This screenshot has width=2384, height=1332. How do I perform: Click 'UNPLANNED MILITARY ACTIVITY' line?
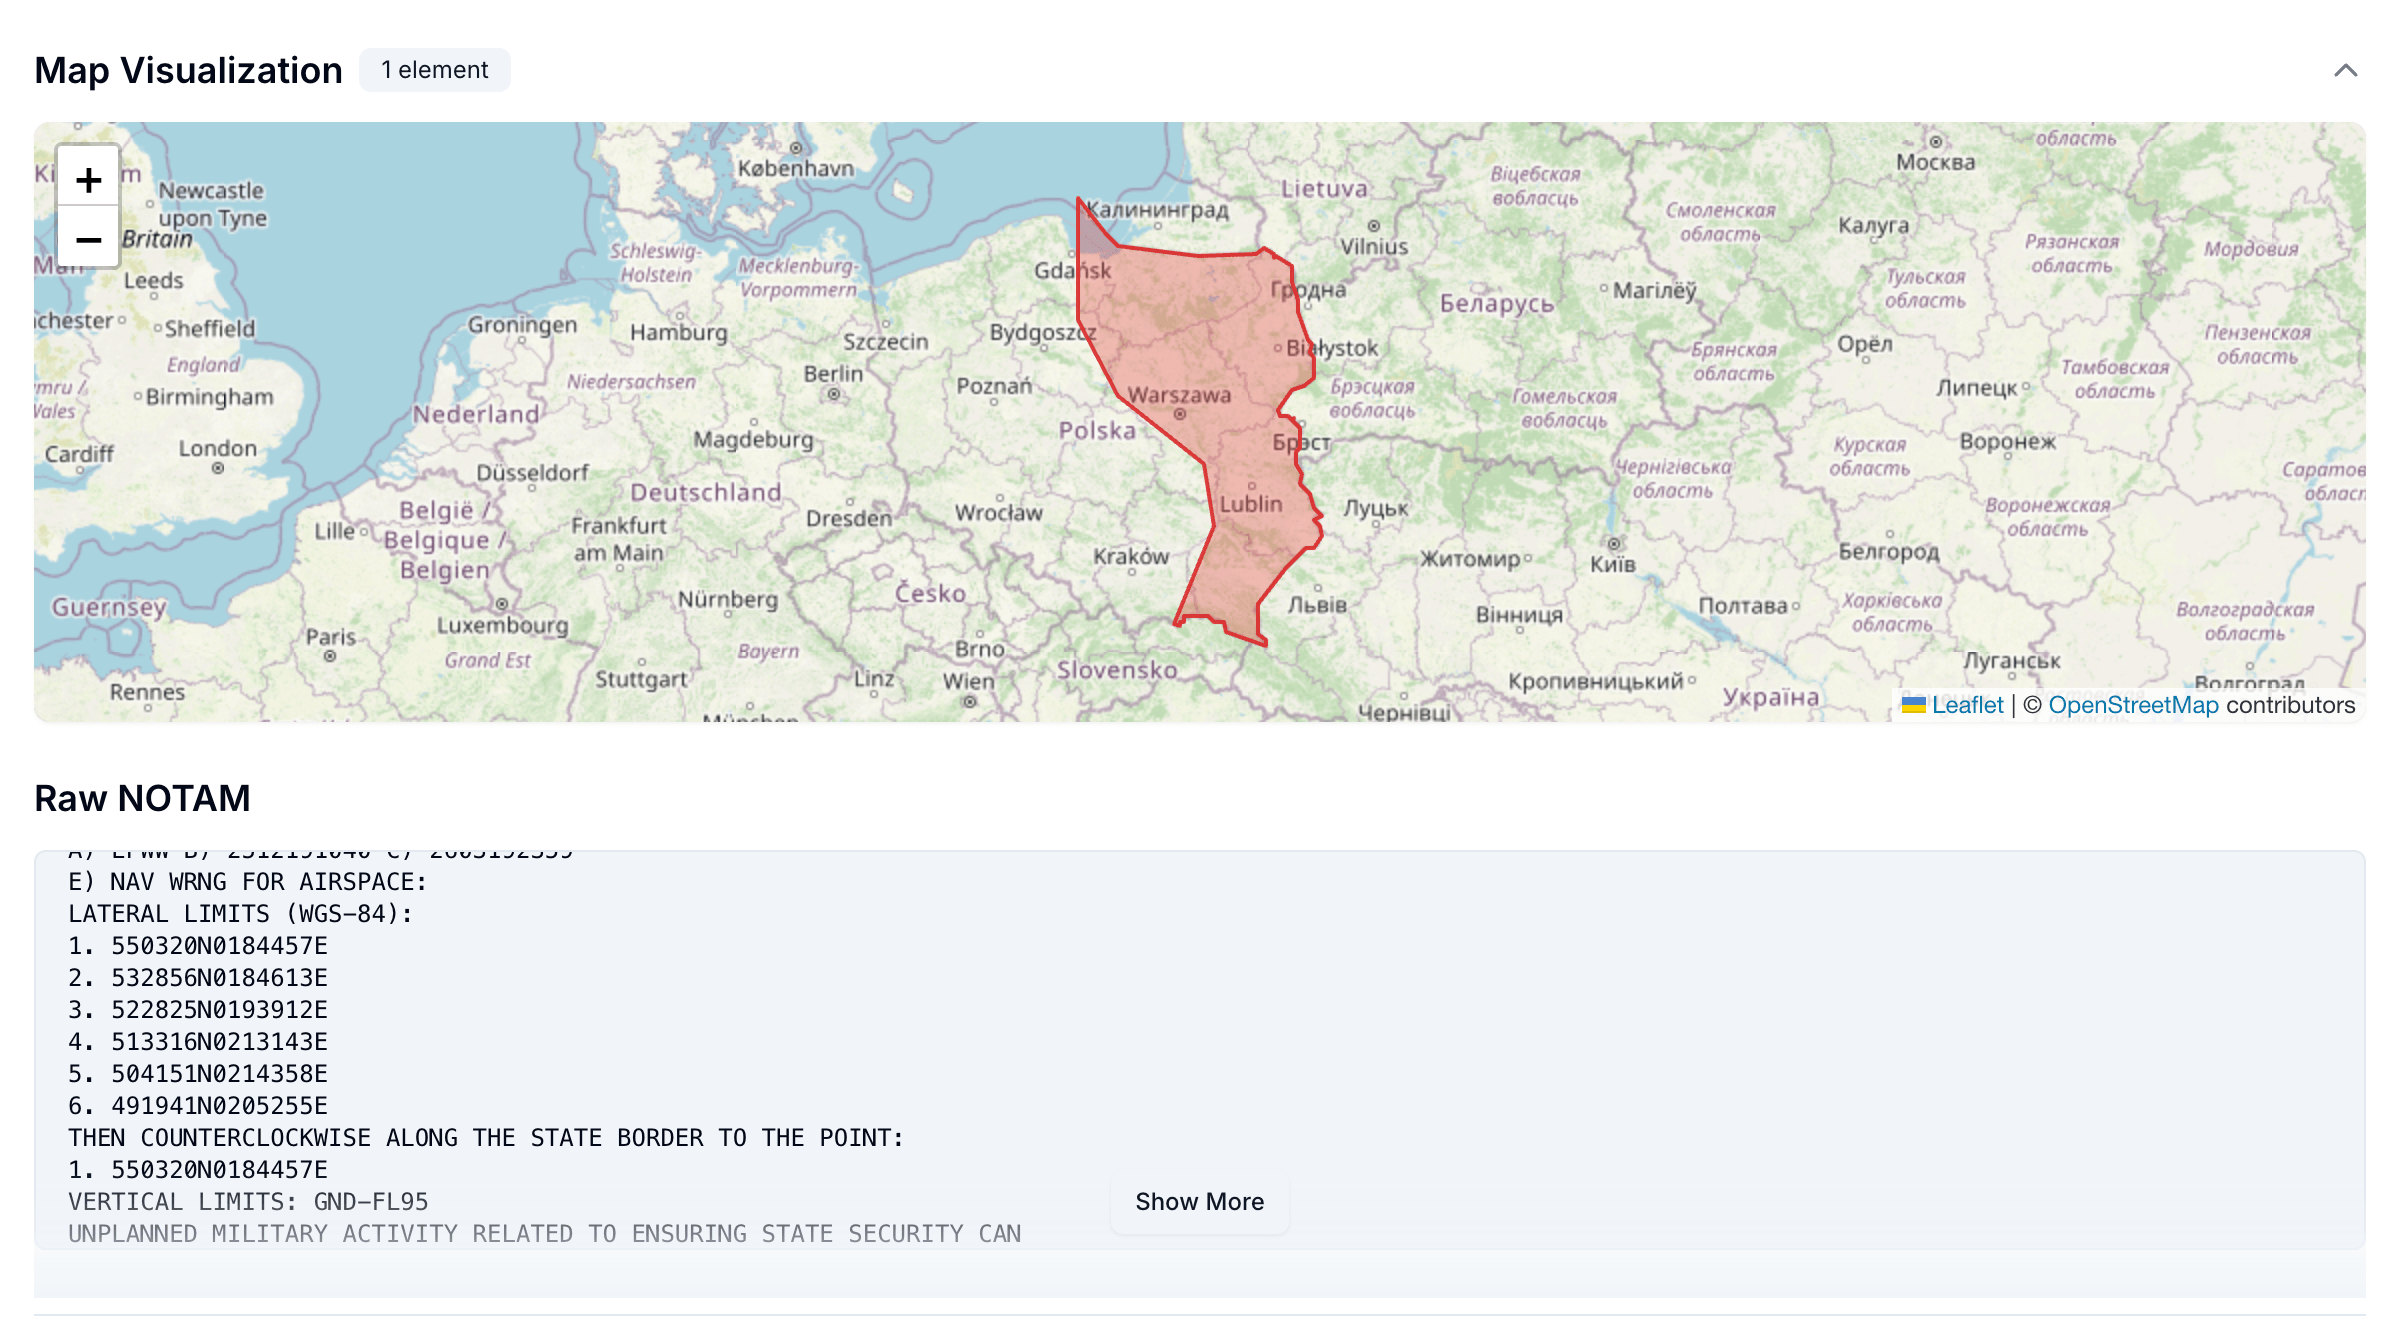545,1234
